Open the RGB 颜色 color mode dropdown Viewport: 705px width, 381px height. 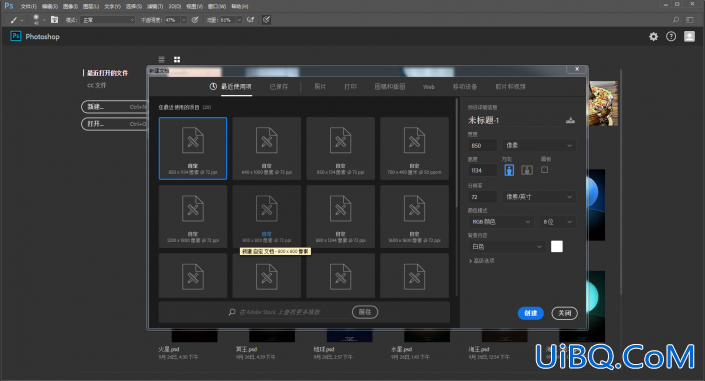click(x=501, y=222)
